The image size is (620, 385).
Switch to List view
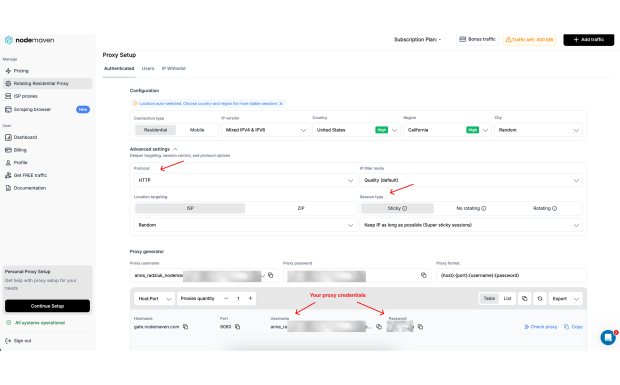(507, 298)
